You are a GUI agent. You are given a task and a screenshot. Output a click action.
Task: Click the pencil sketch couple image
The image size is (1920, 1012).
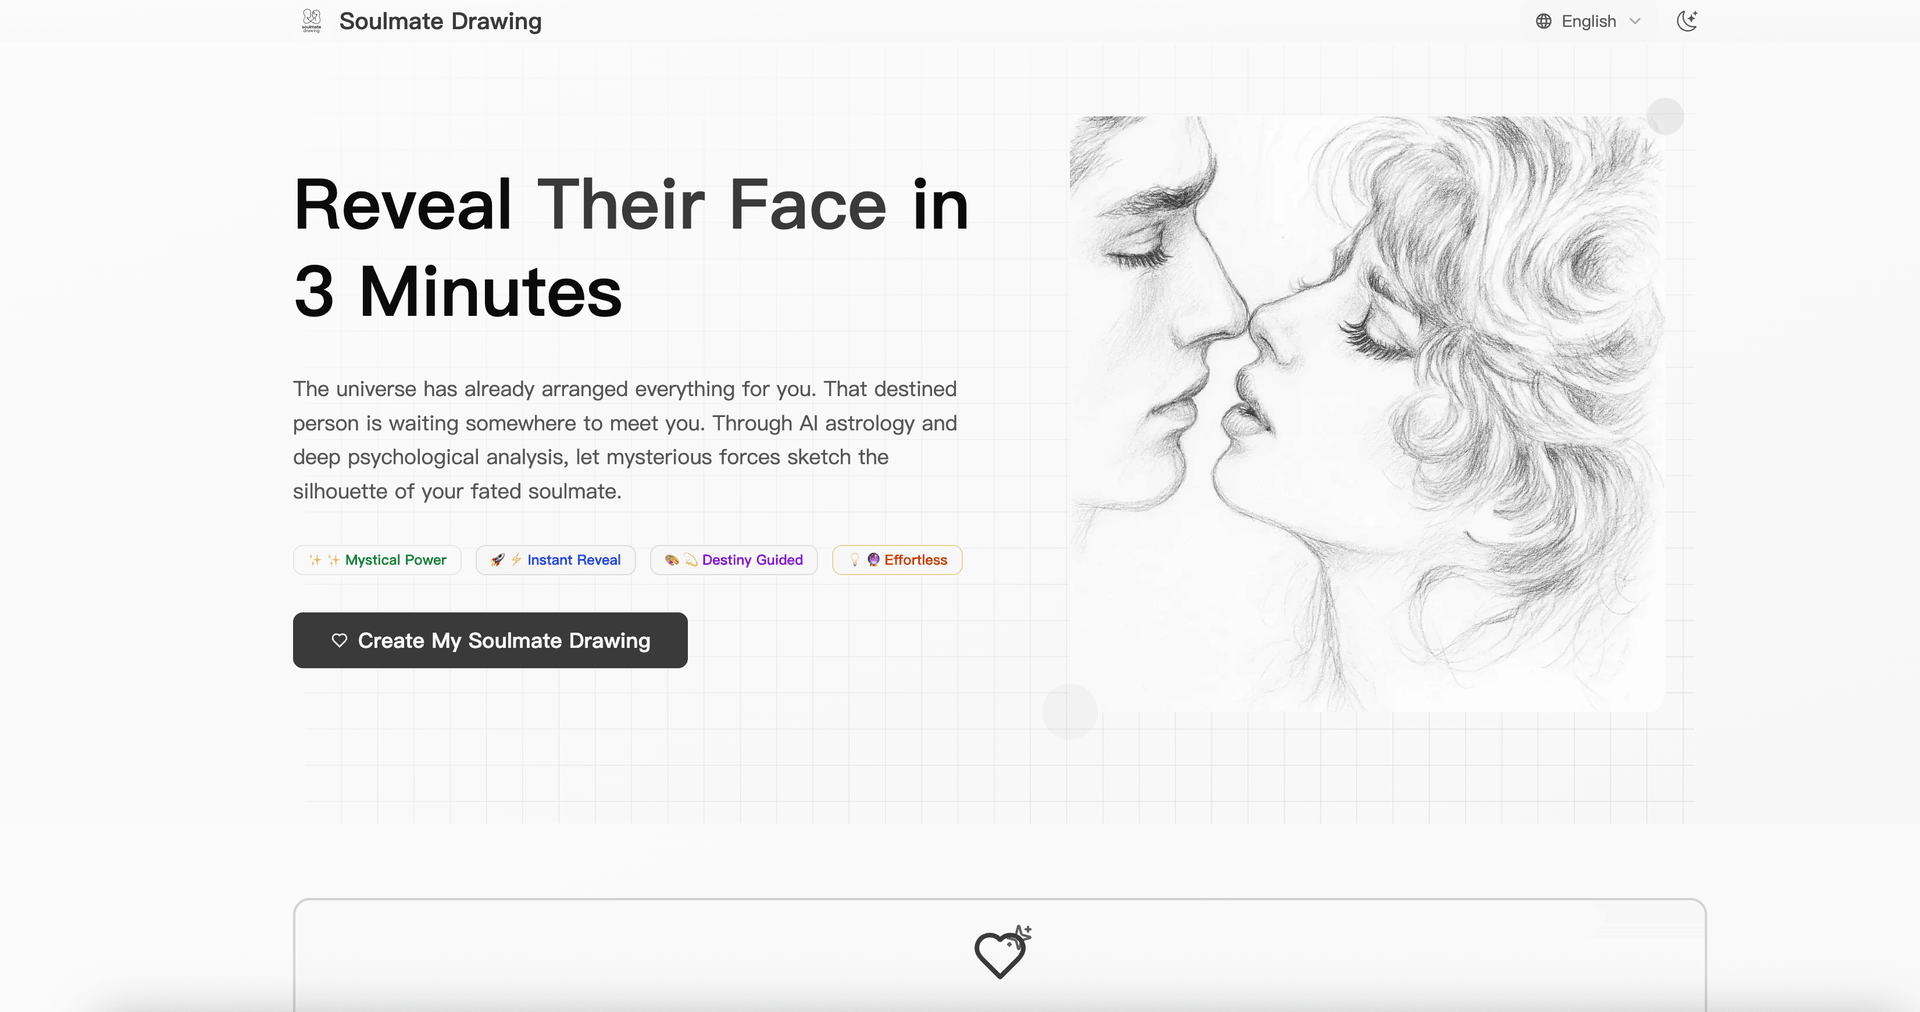click(1366, 413)
